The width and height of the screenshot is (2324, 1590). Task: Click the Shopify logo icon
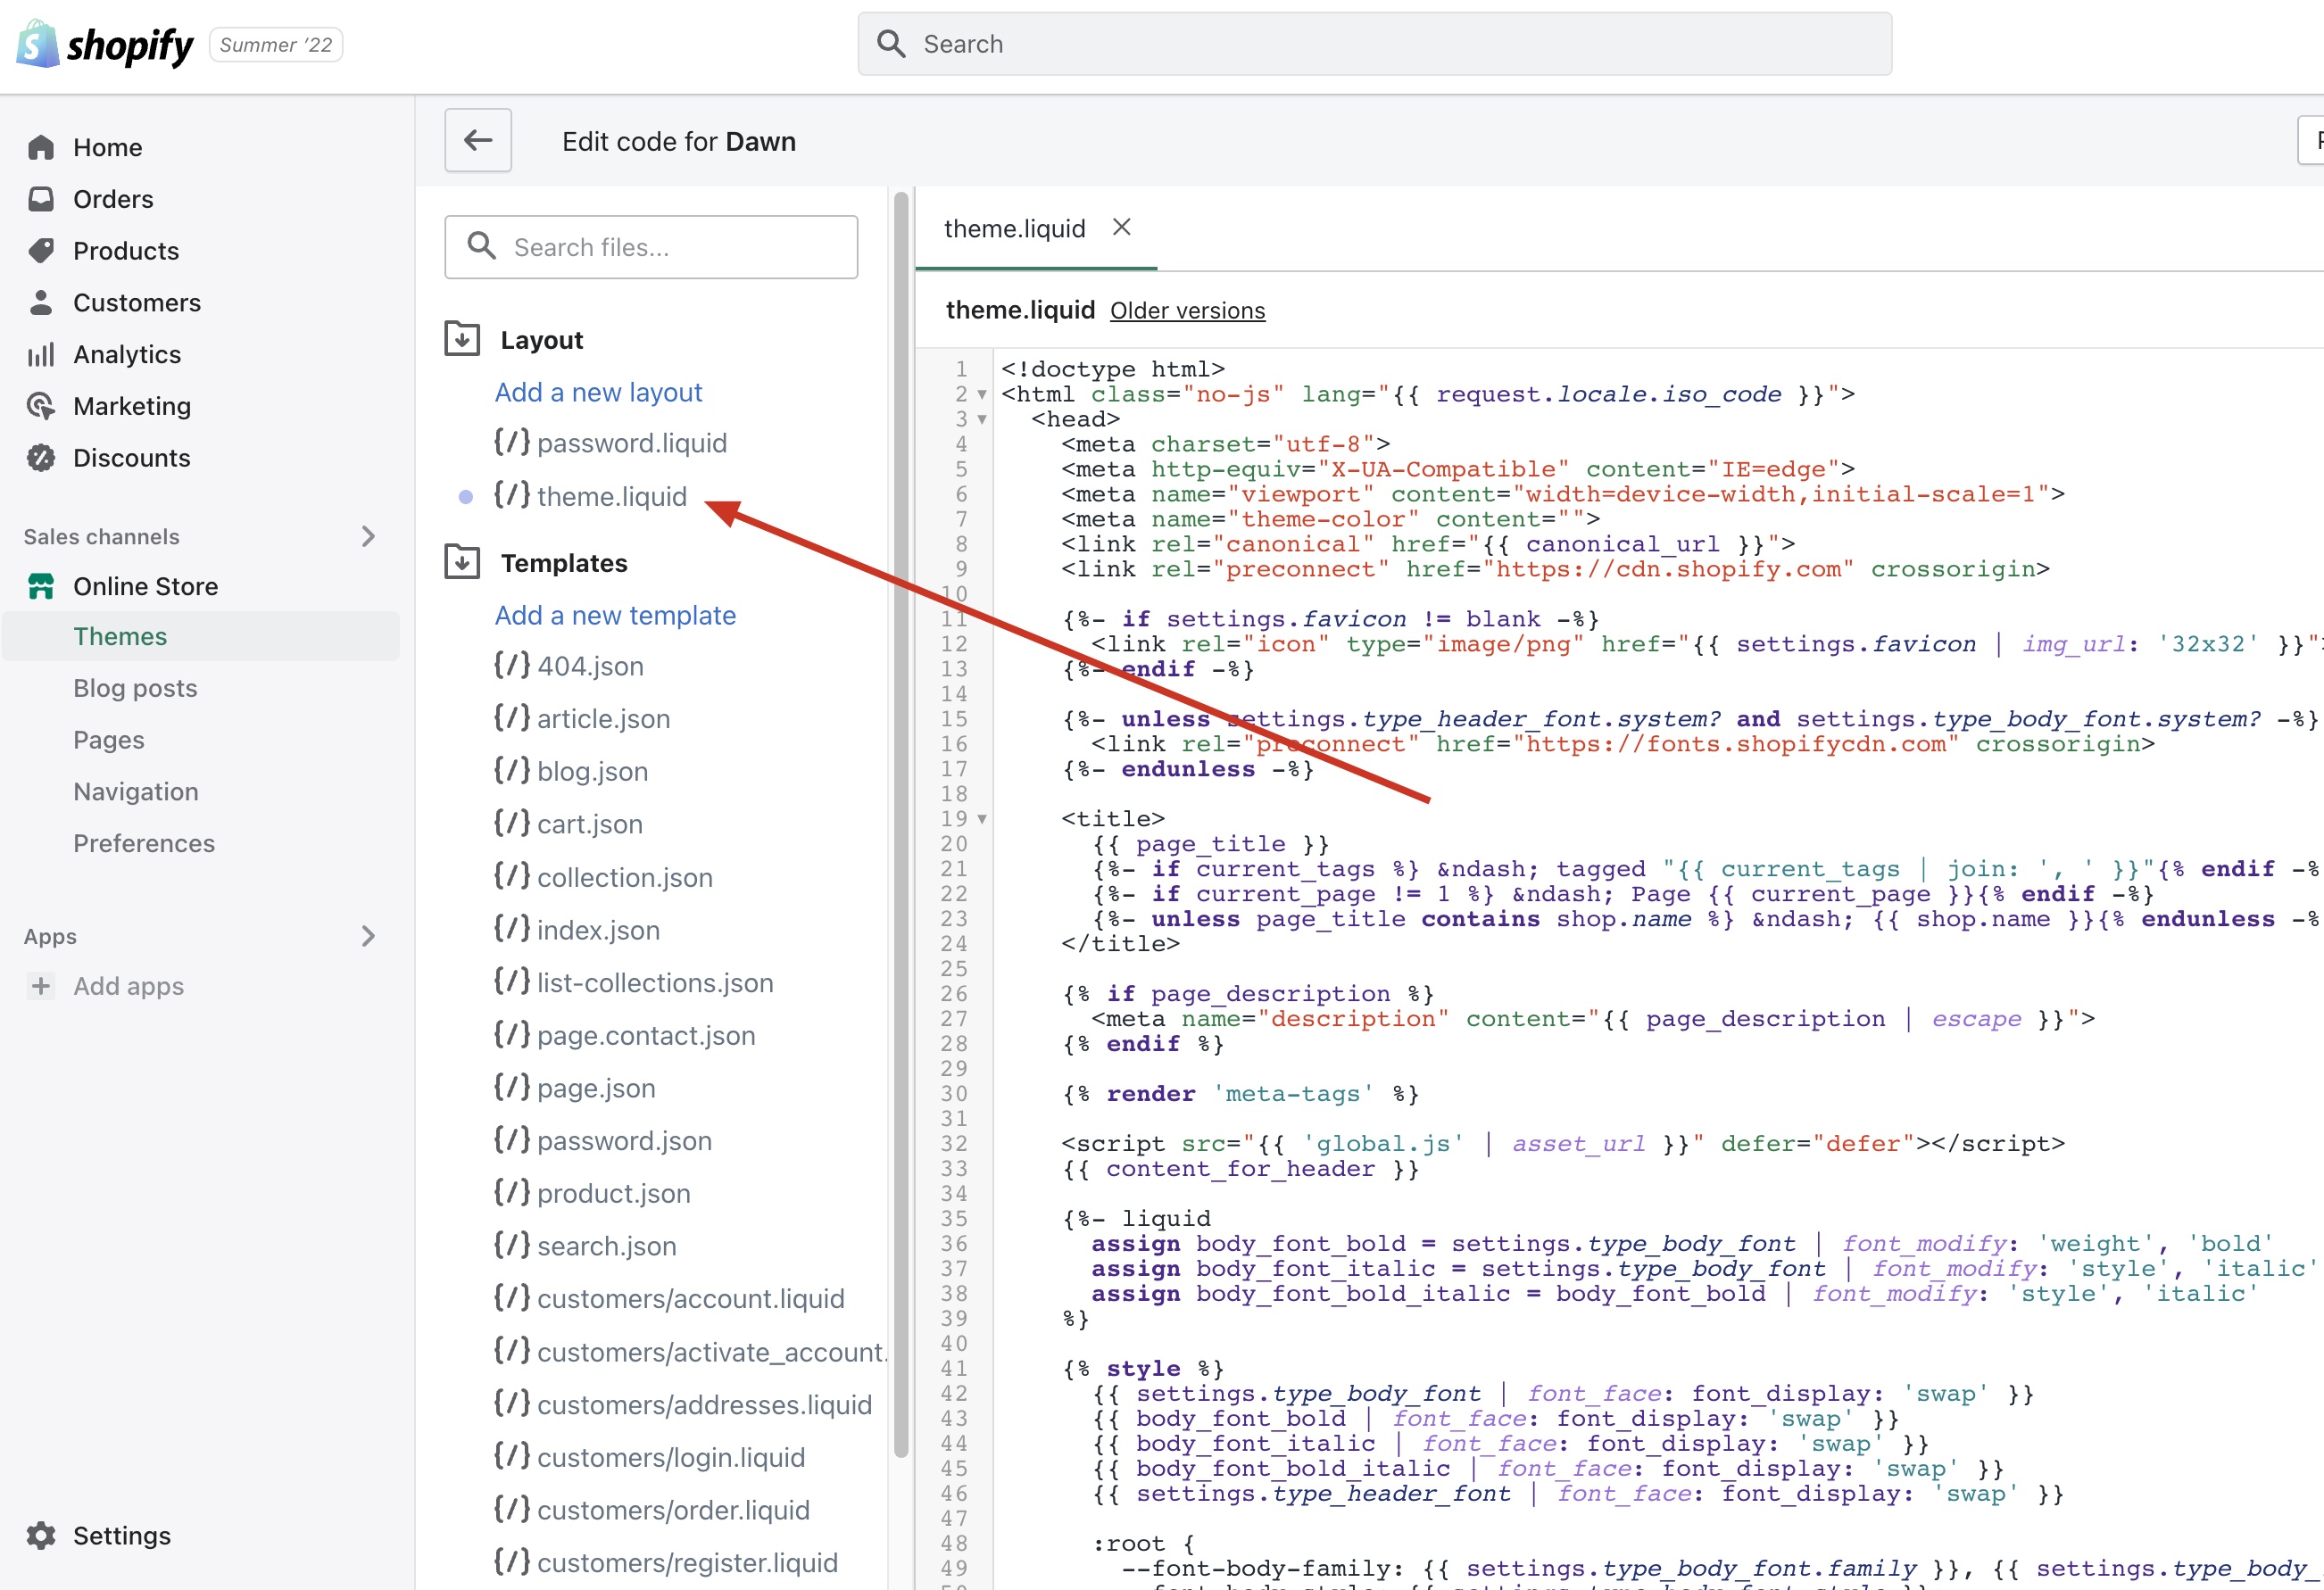pyautogui.click(x=38, y=44)
